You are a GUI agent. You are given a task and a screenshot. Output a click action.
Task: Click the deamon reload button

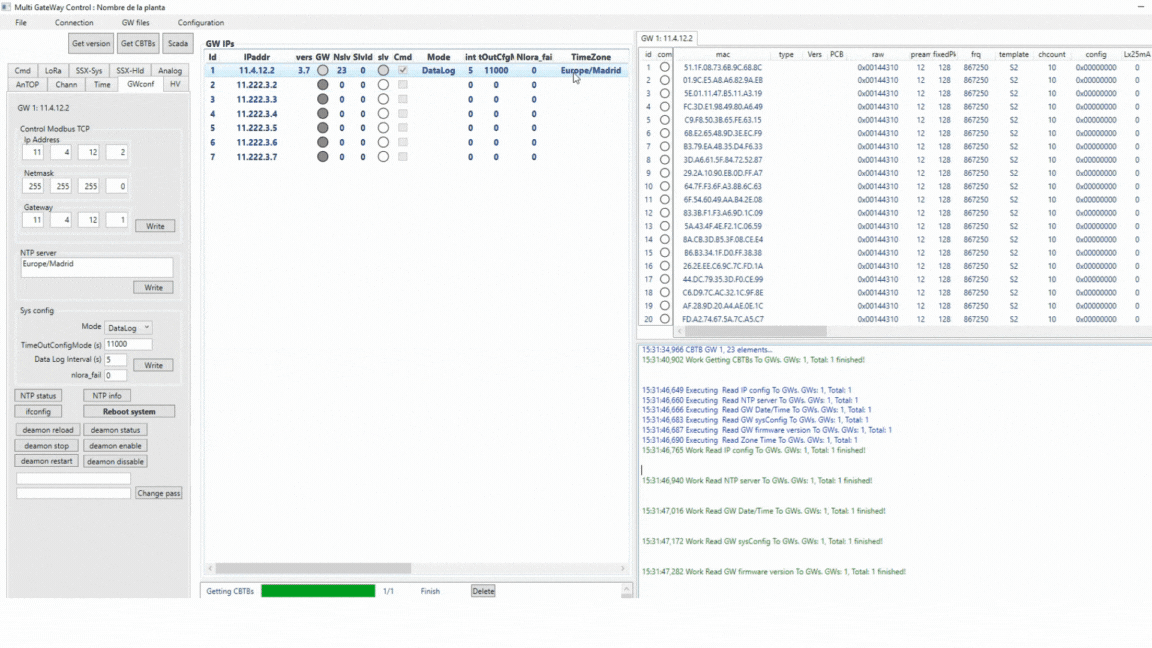point(48,430)
